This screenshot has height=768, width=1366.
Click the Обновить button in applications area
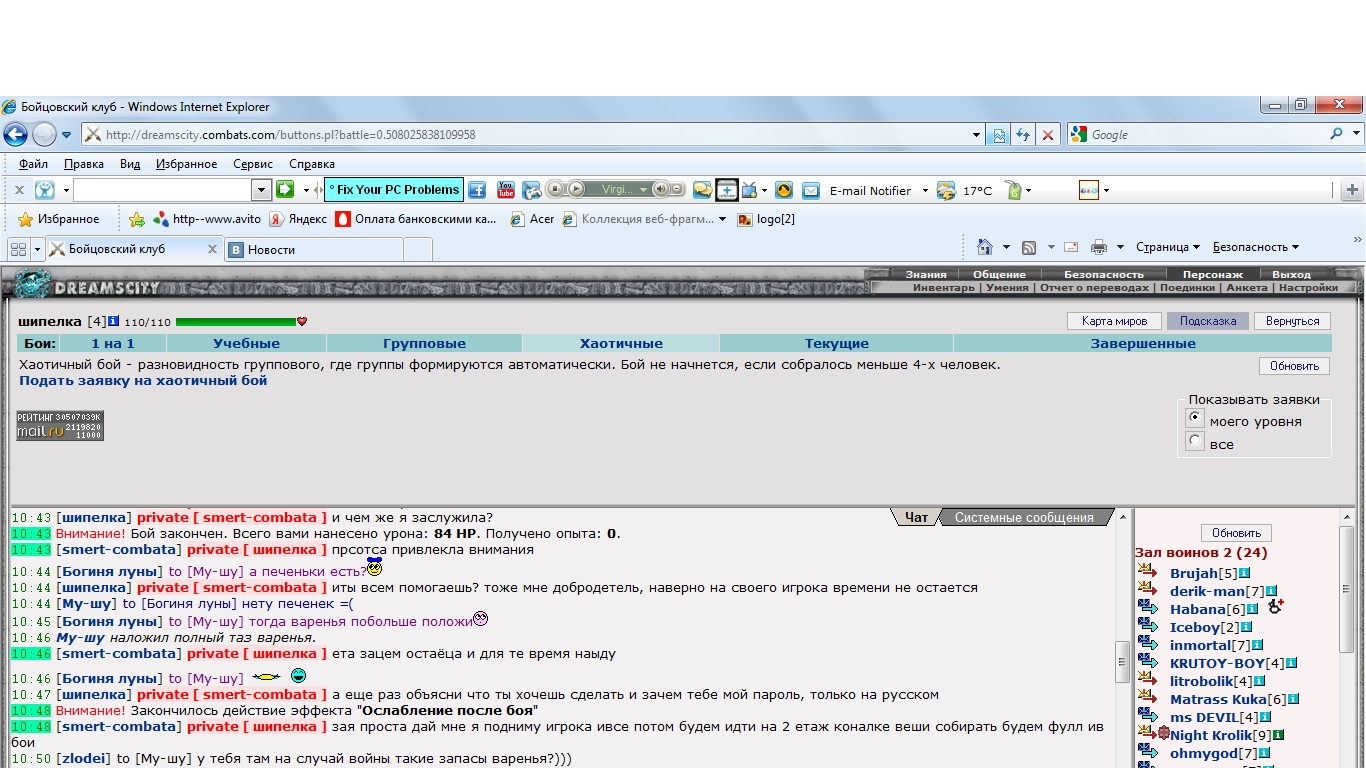tap(1294, 366)
